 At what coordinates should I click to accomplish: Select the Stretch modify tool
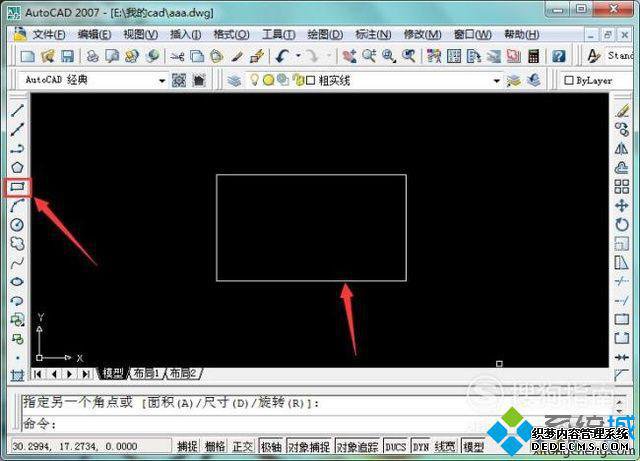[x=622, y=263]
